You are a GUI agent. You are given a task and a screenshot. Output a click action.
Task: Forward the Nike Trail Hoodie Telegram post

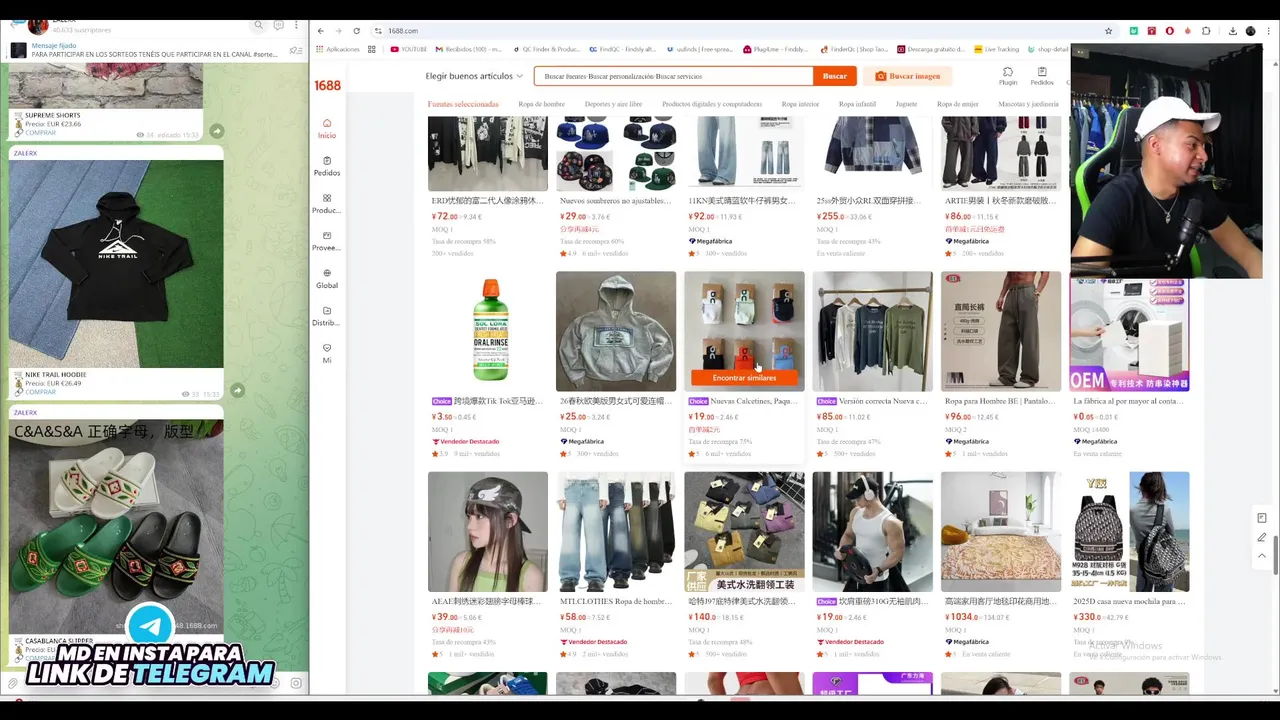click(x=237, y=390)
